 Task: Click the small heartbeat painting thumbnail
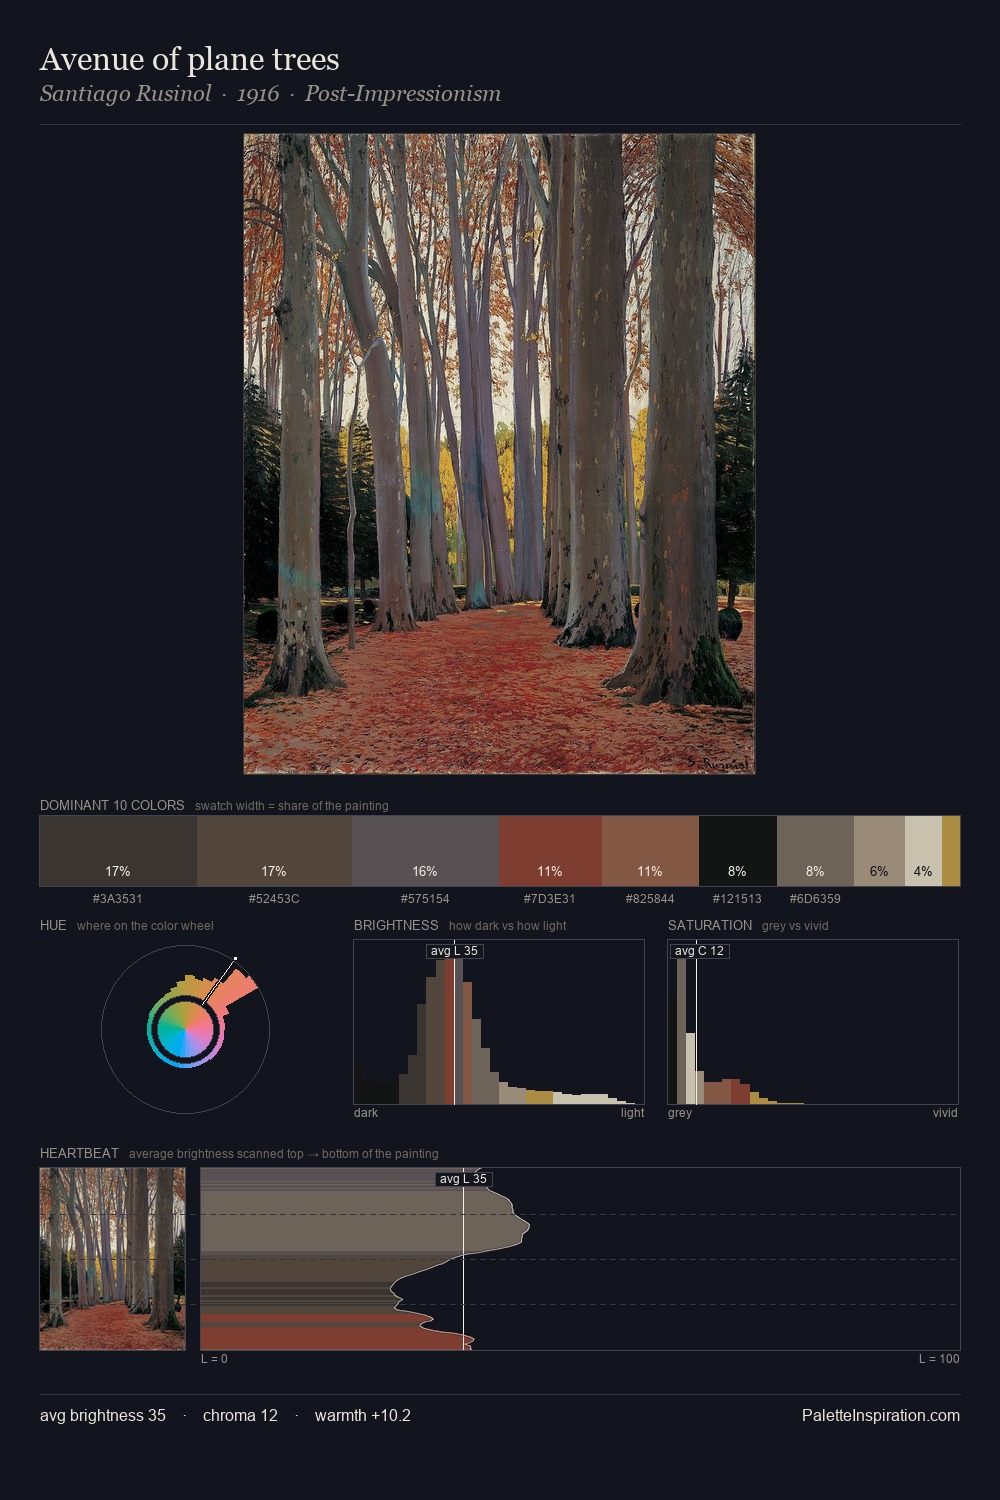click(112, 1259)
